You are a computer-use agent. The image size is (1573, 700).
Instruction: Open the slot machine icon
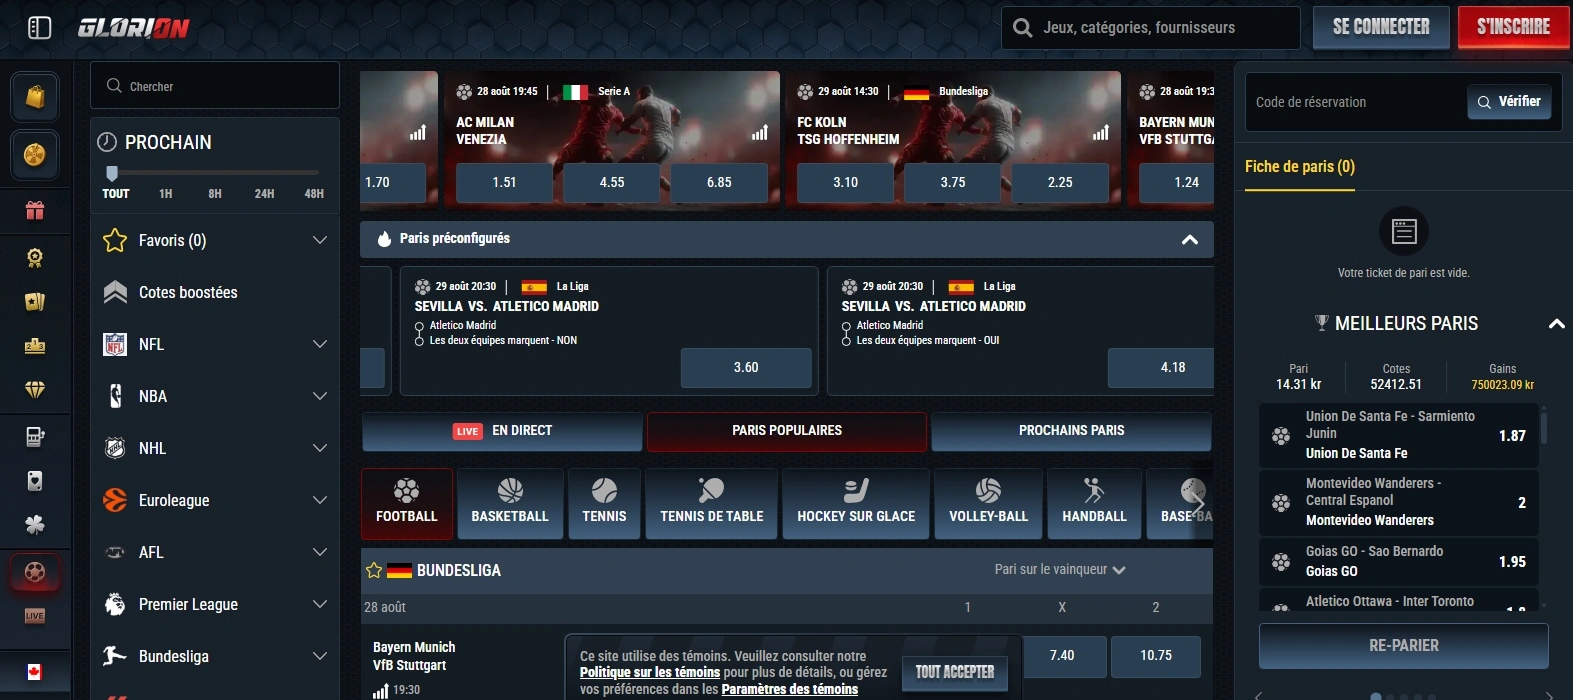[x=35, y=436]
